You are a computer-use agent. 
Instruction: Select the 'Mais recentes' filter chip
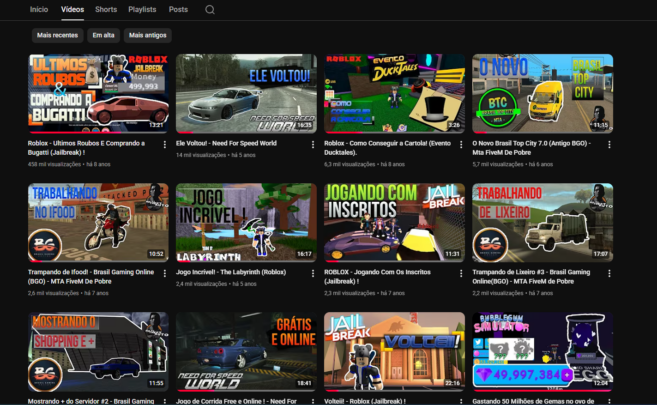pos(55,35)
